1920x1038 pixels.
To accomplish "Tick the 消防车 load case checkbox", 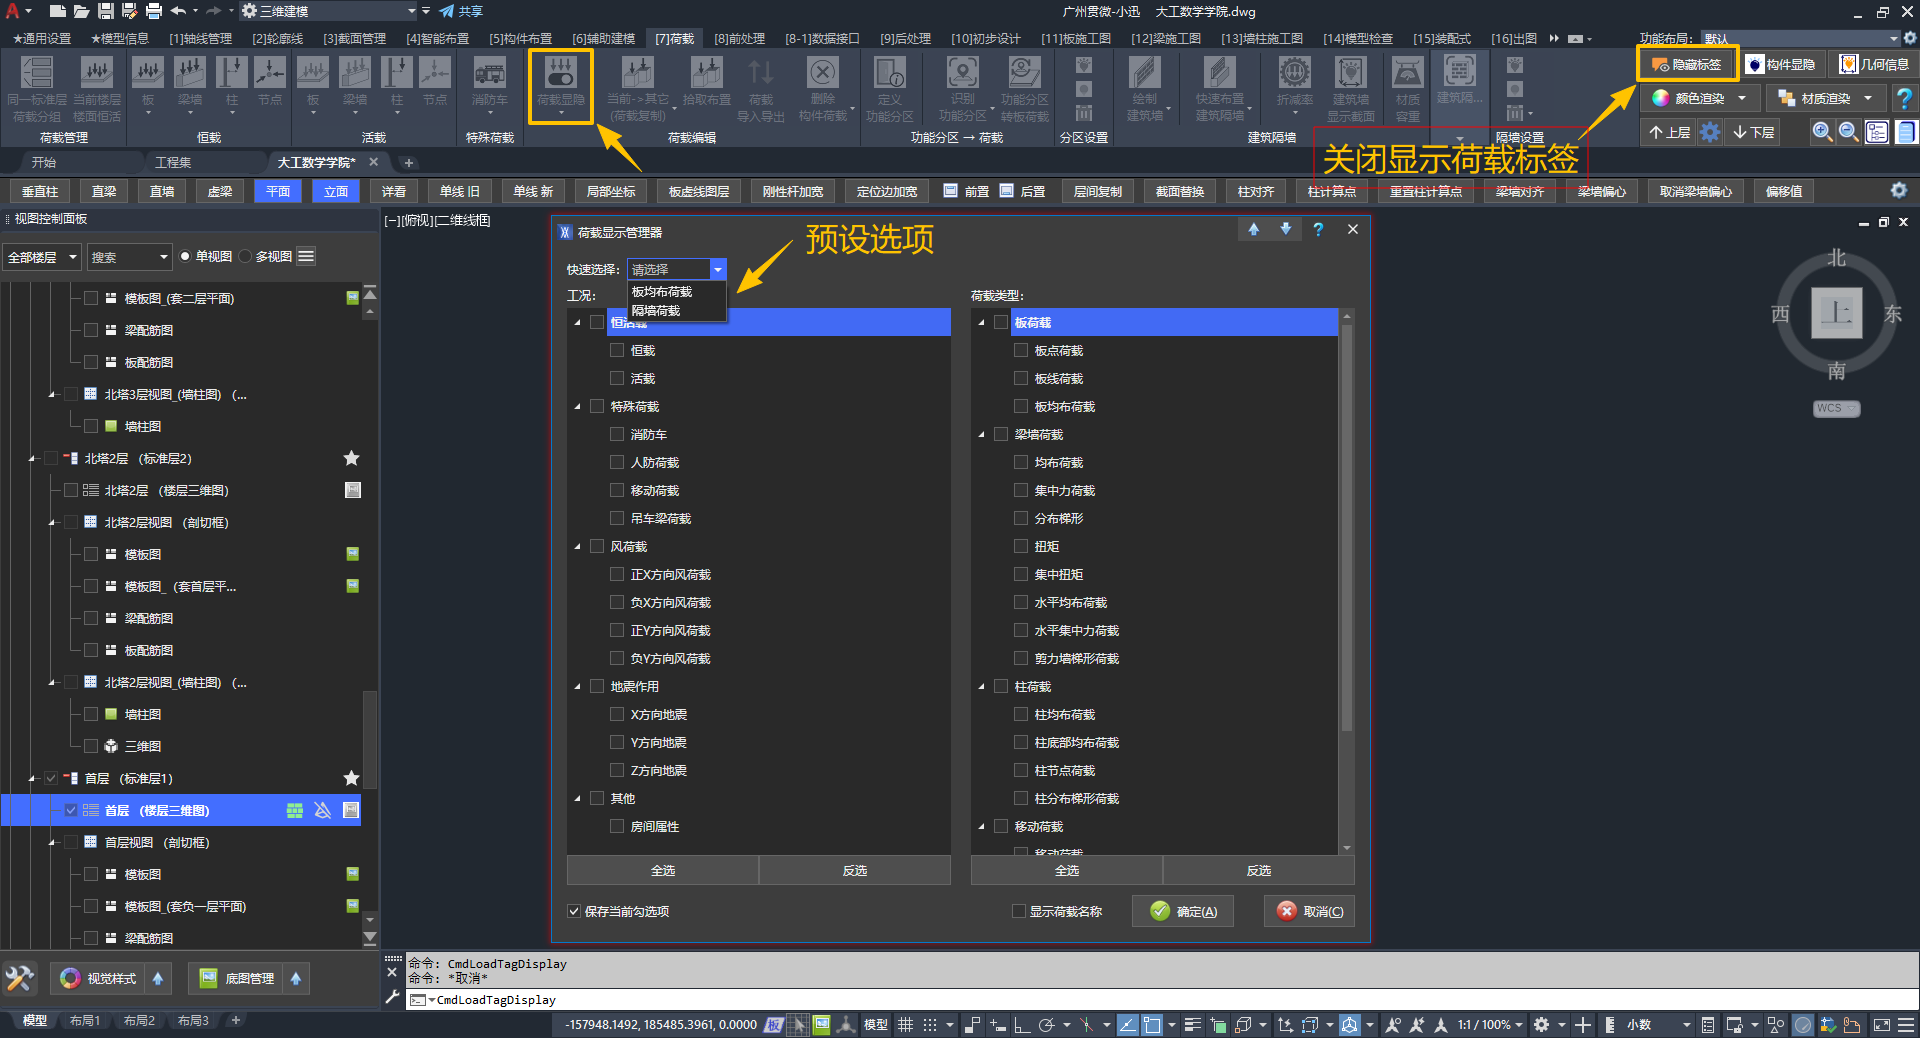I will [617, 434].
